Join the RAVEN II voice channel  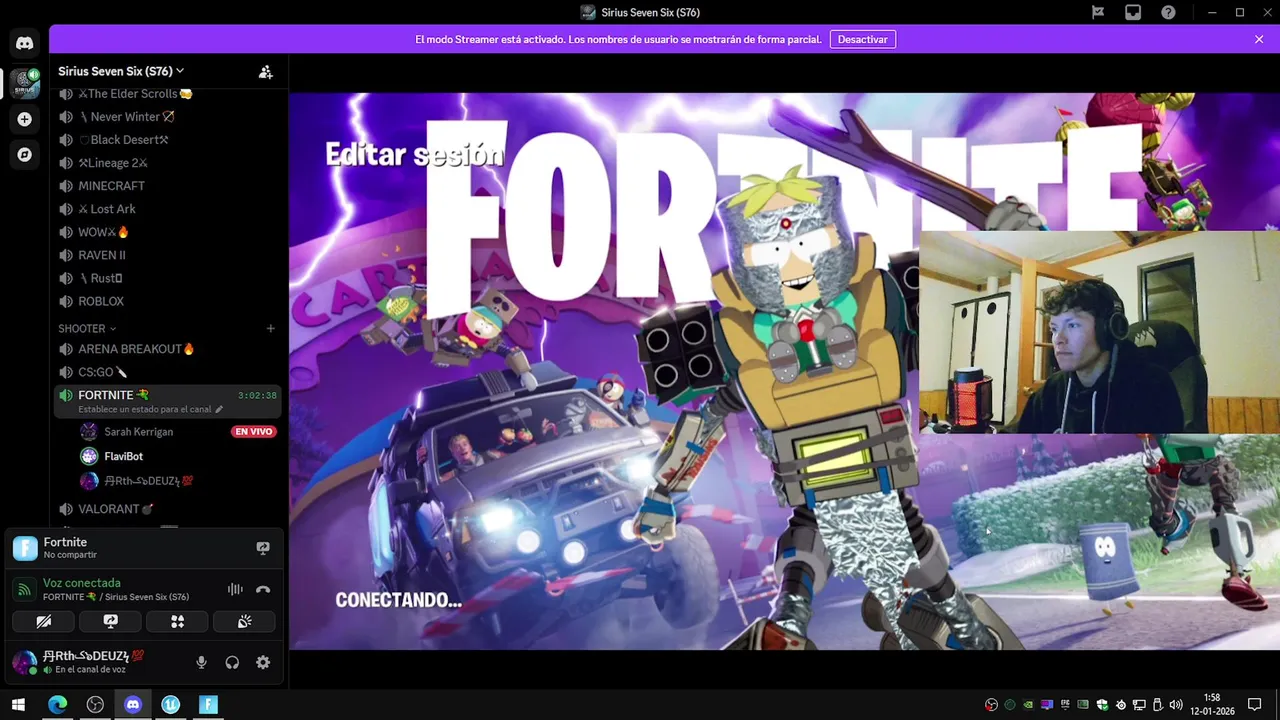[167, 255]
